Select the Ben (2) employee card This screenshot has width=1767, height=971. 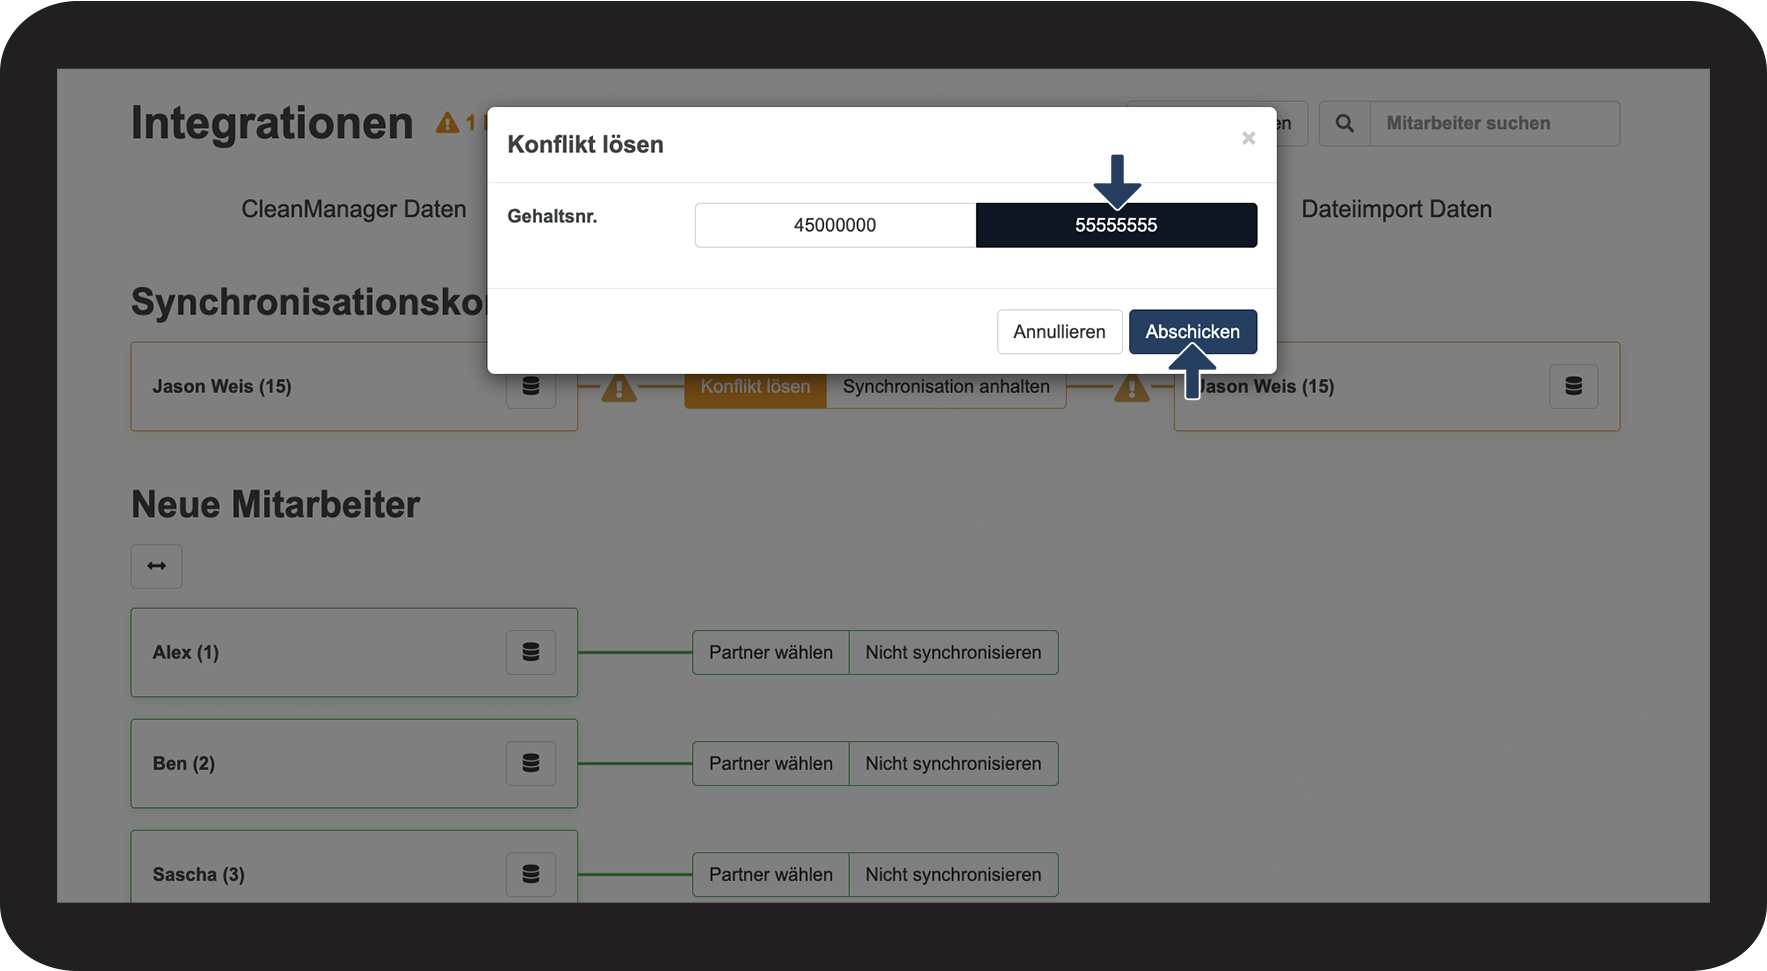click(354, 763)
